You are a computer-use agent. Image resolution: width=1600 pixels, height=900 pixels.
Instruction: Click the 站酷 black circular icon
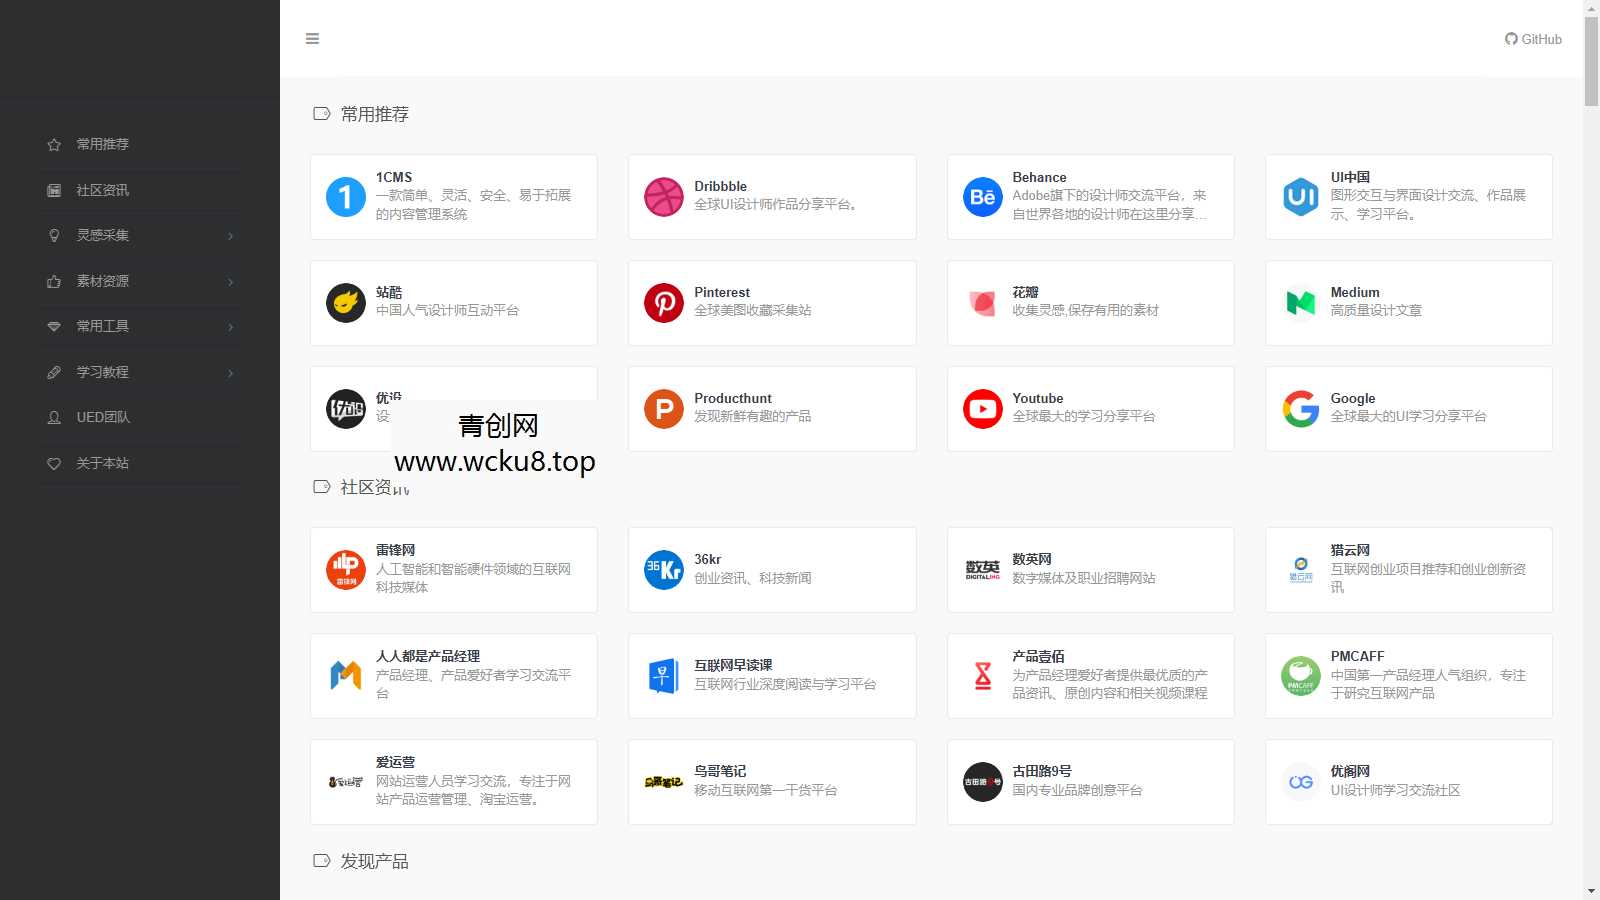click(345, 302)
